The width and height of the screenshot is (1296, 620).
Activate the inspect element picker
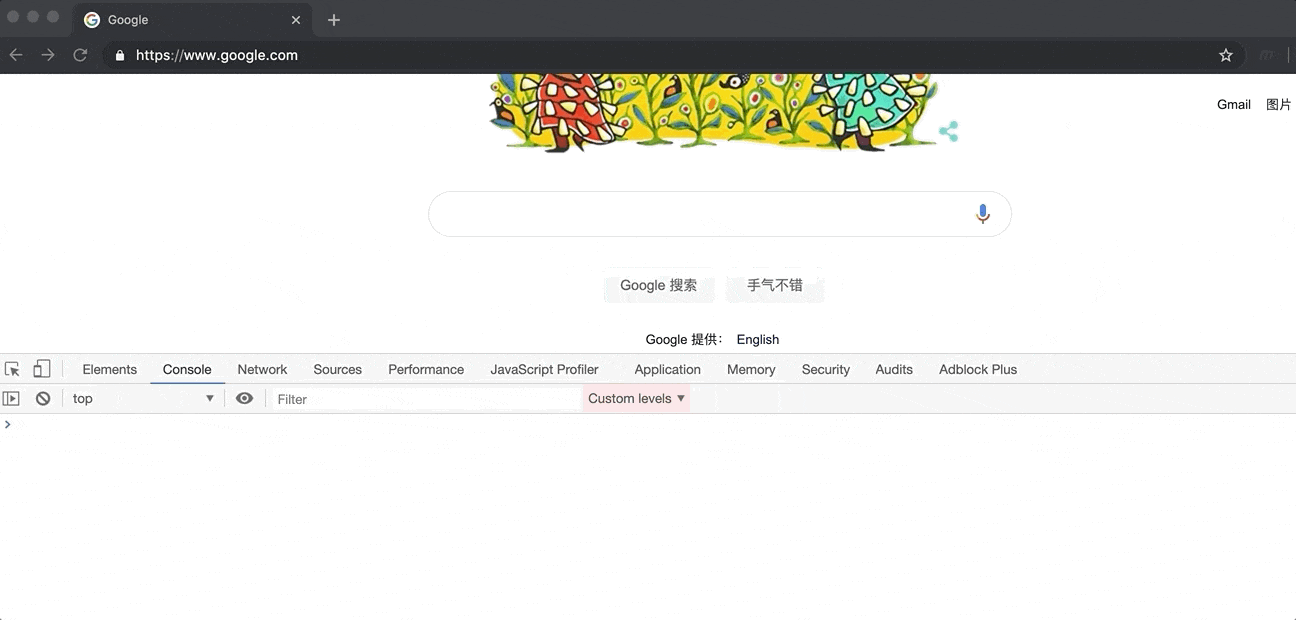click(x=12, y=369)
